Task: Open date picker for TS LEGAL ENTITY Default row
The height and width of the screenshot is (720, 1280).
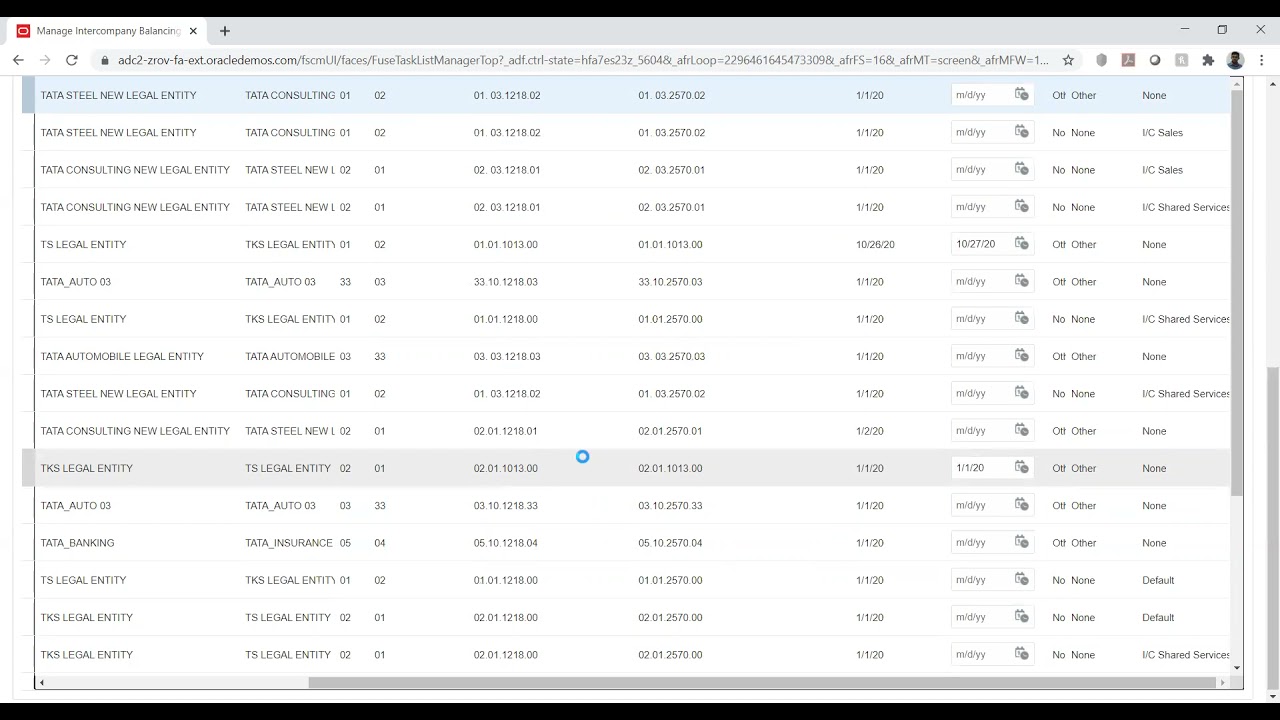Action: (x=1021, y=580)
